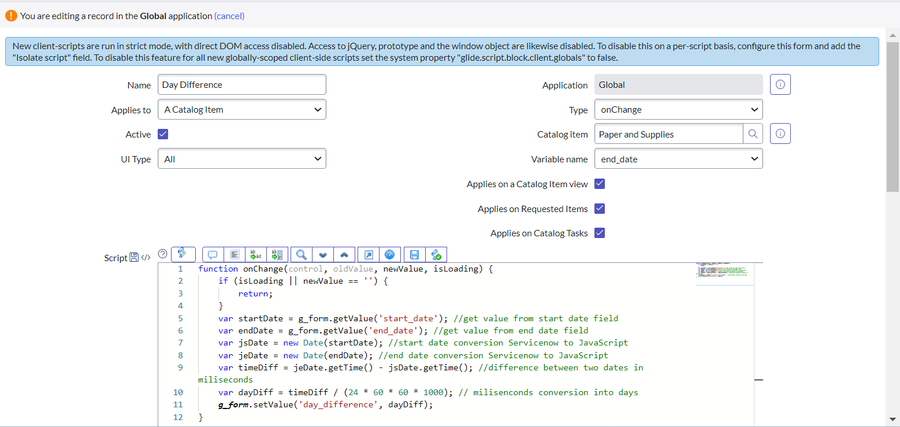Click the orange warning icon in banner
Viewport: 900px width, 427px height.
[11, 16]
